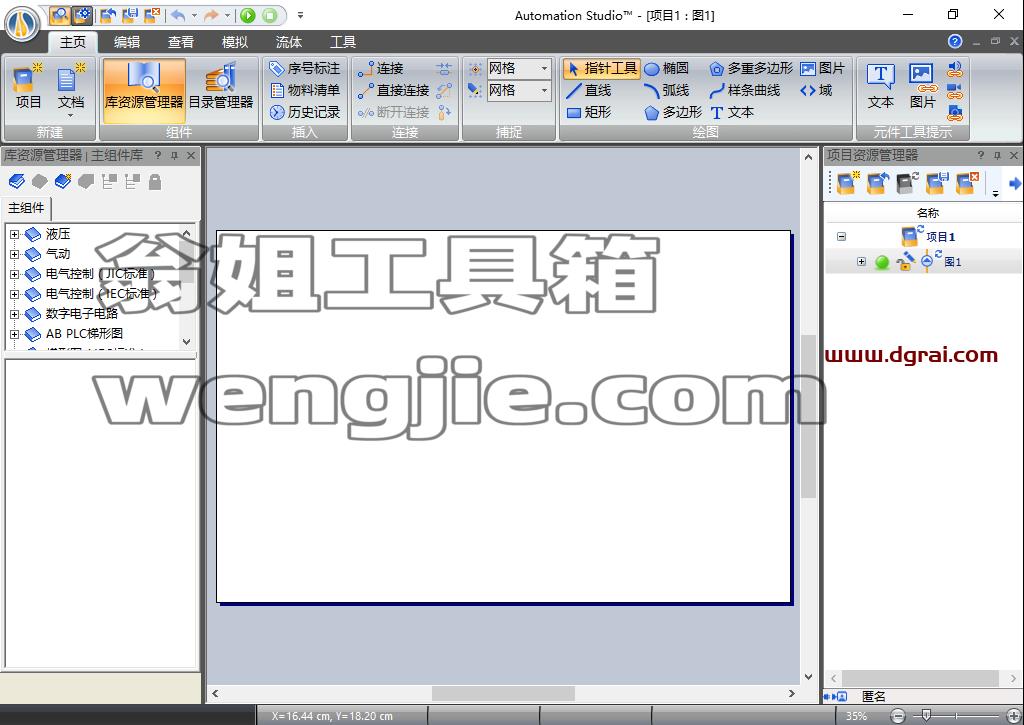Select the 图1 document in project explorer
1024x725 pixels.
click(952, 262)
